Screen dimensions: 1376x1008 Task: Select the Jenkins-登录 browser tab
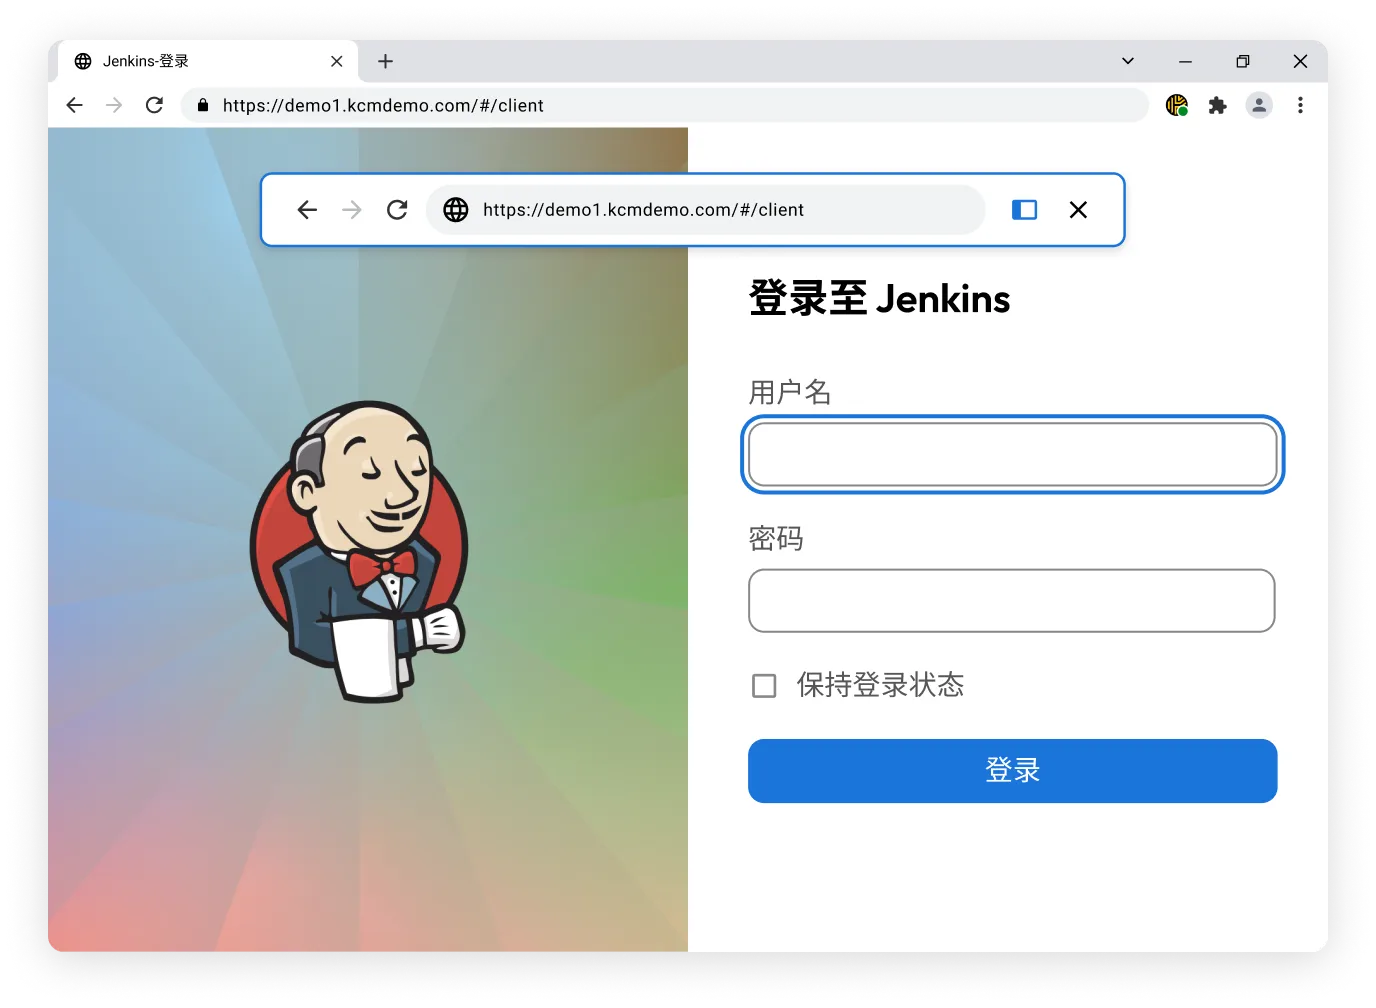click(207, 61)
